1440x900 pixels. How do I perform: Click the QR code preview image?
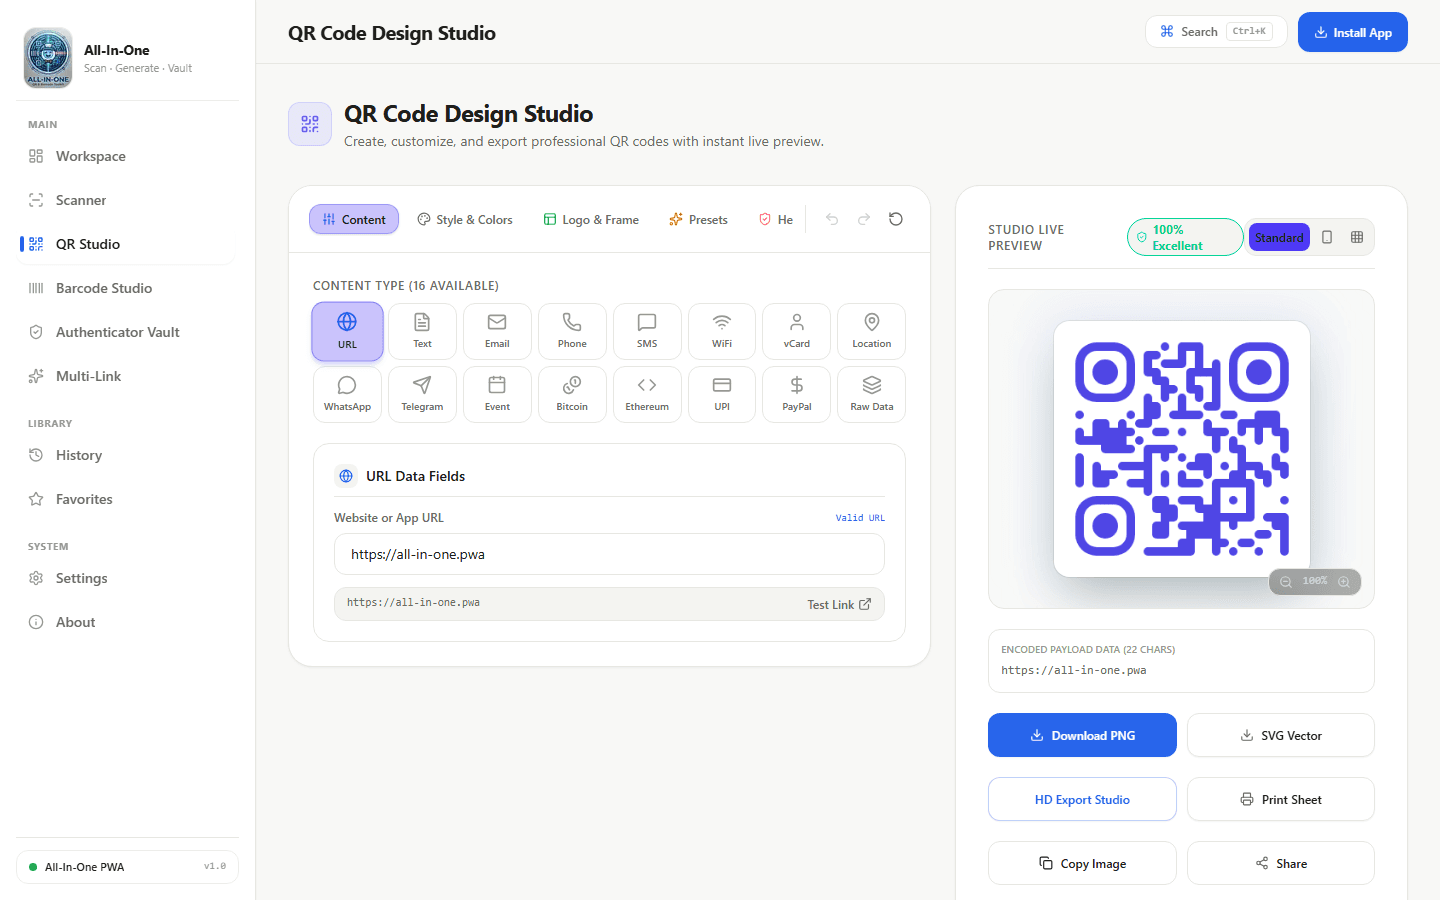pos(1182,449)
